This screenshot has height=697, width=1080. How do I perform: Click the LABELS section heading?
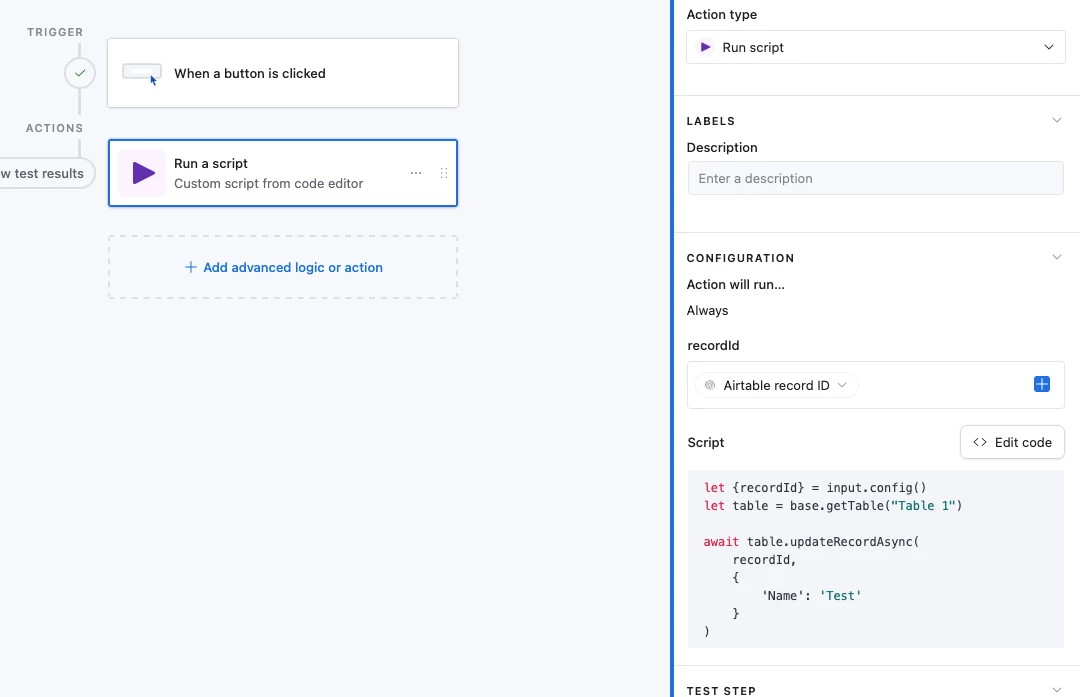(711, 121)
